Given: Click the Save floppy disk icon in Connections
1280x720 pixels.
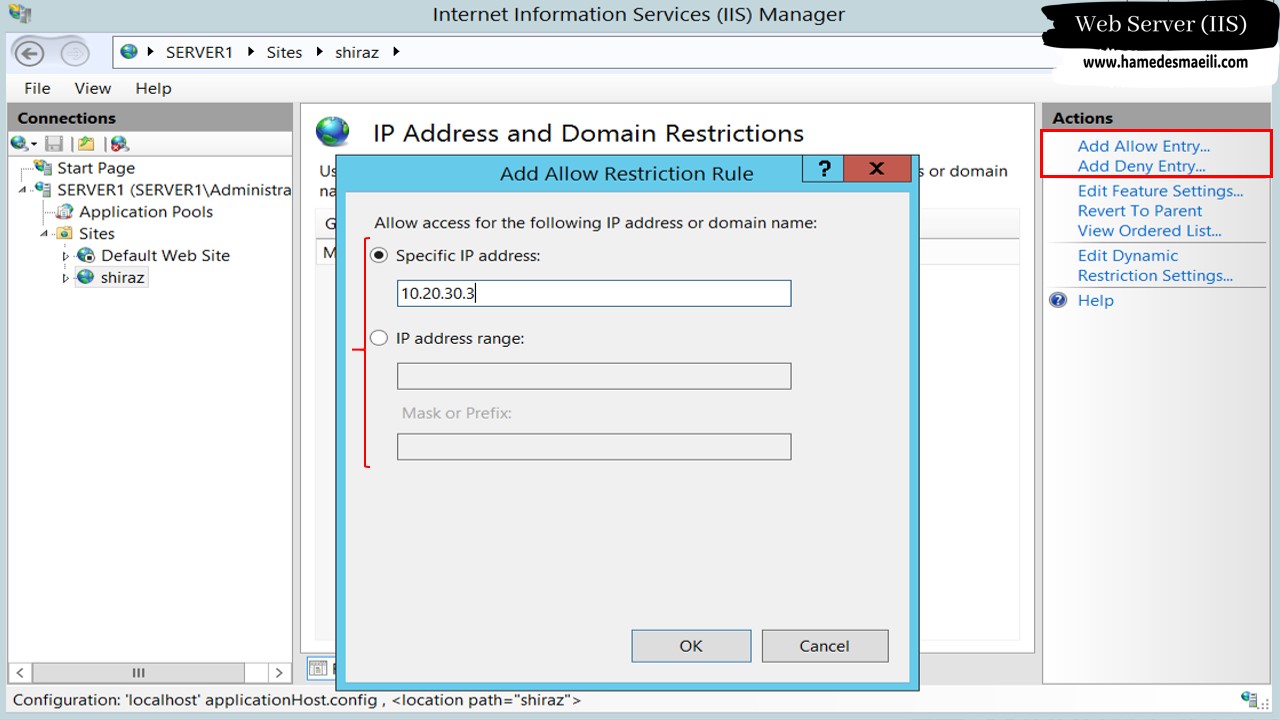Looking at the screenshot, I should 54,144.
